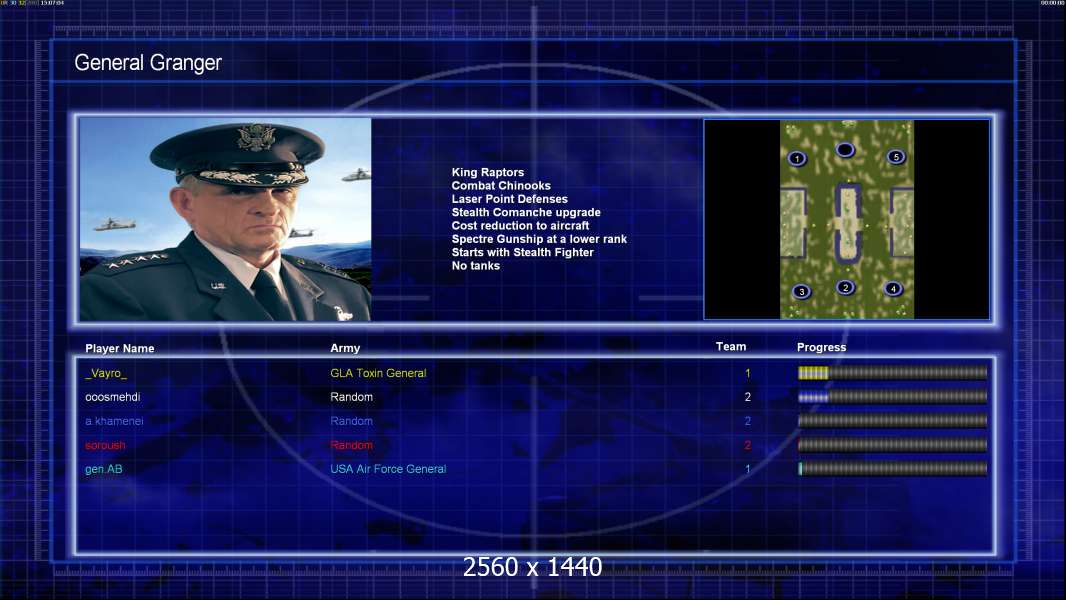
Task: Click start position 2 marker on minimap
Action: coord(845,287)
